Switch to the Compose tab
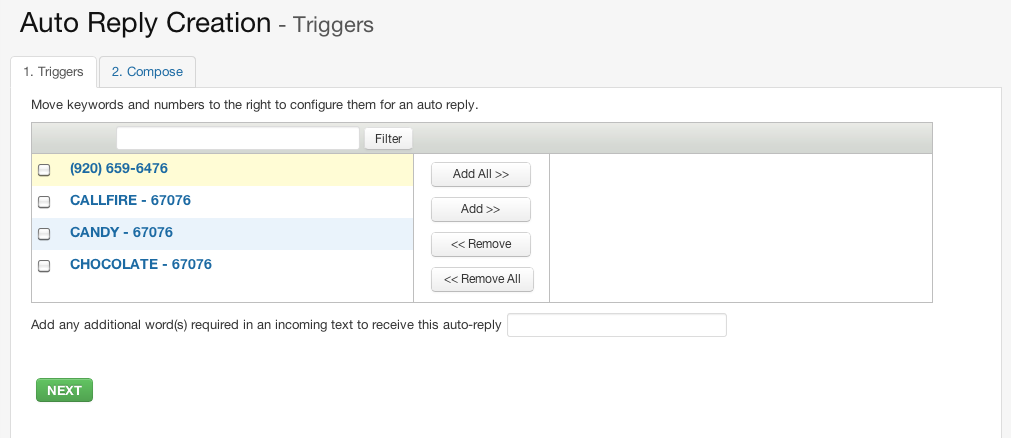This screenshot has height=438, width=1011. tap(147, 72)
